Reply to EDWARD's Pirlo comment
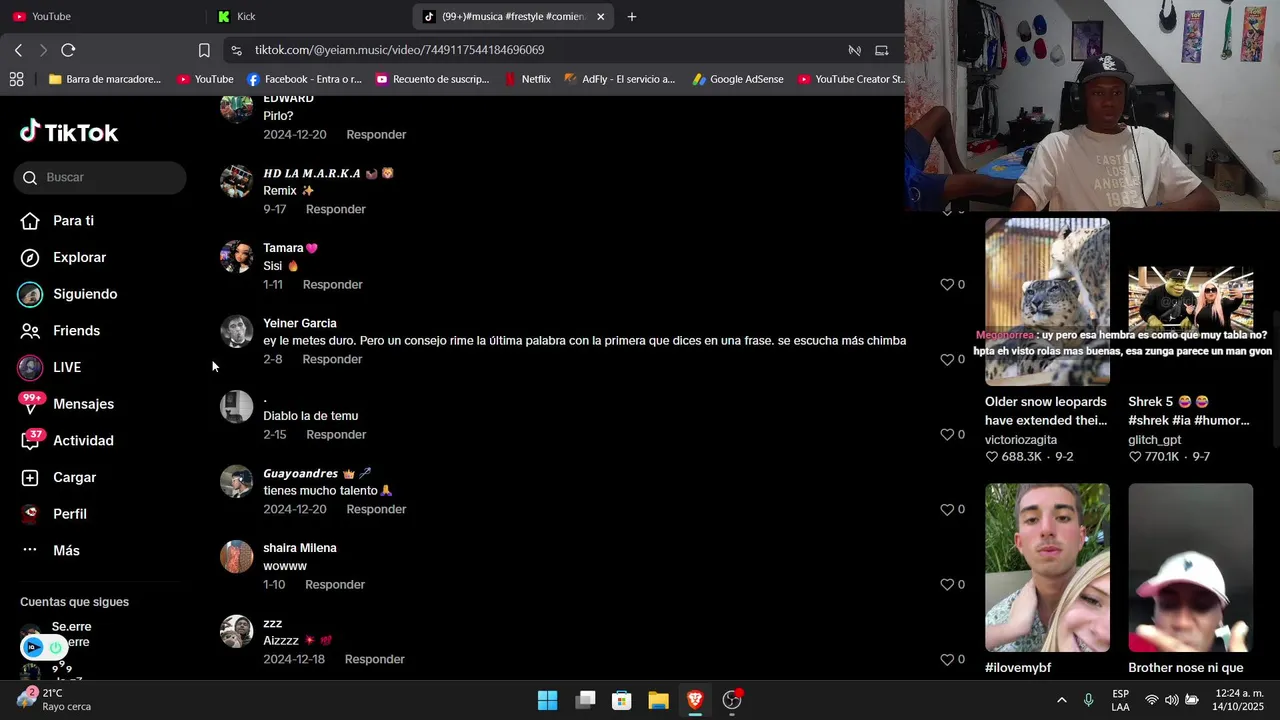 (376, 134)
